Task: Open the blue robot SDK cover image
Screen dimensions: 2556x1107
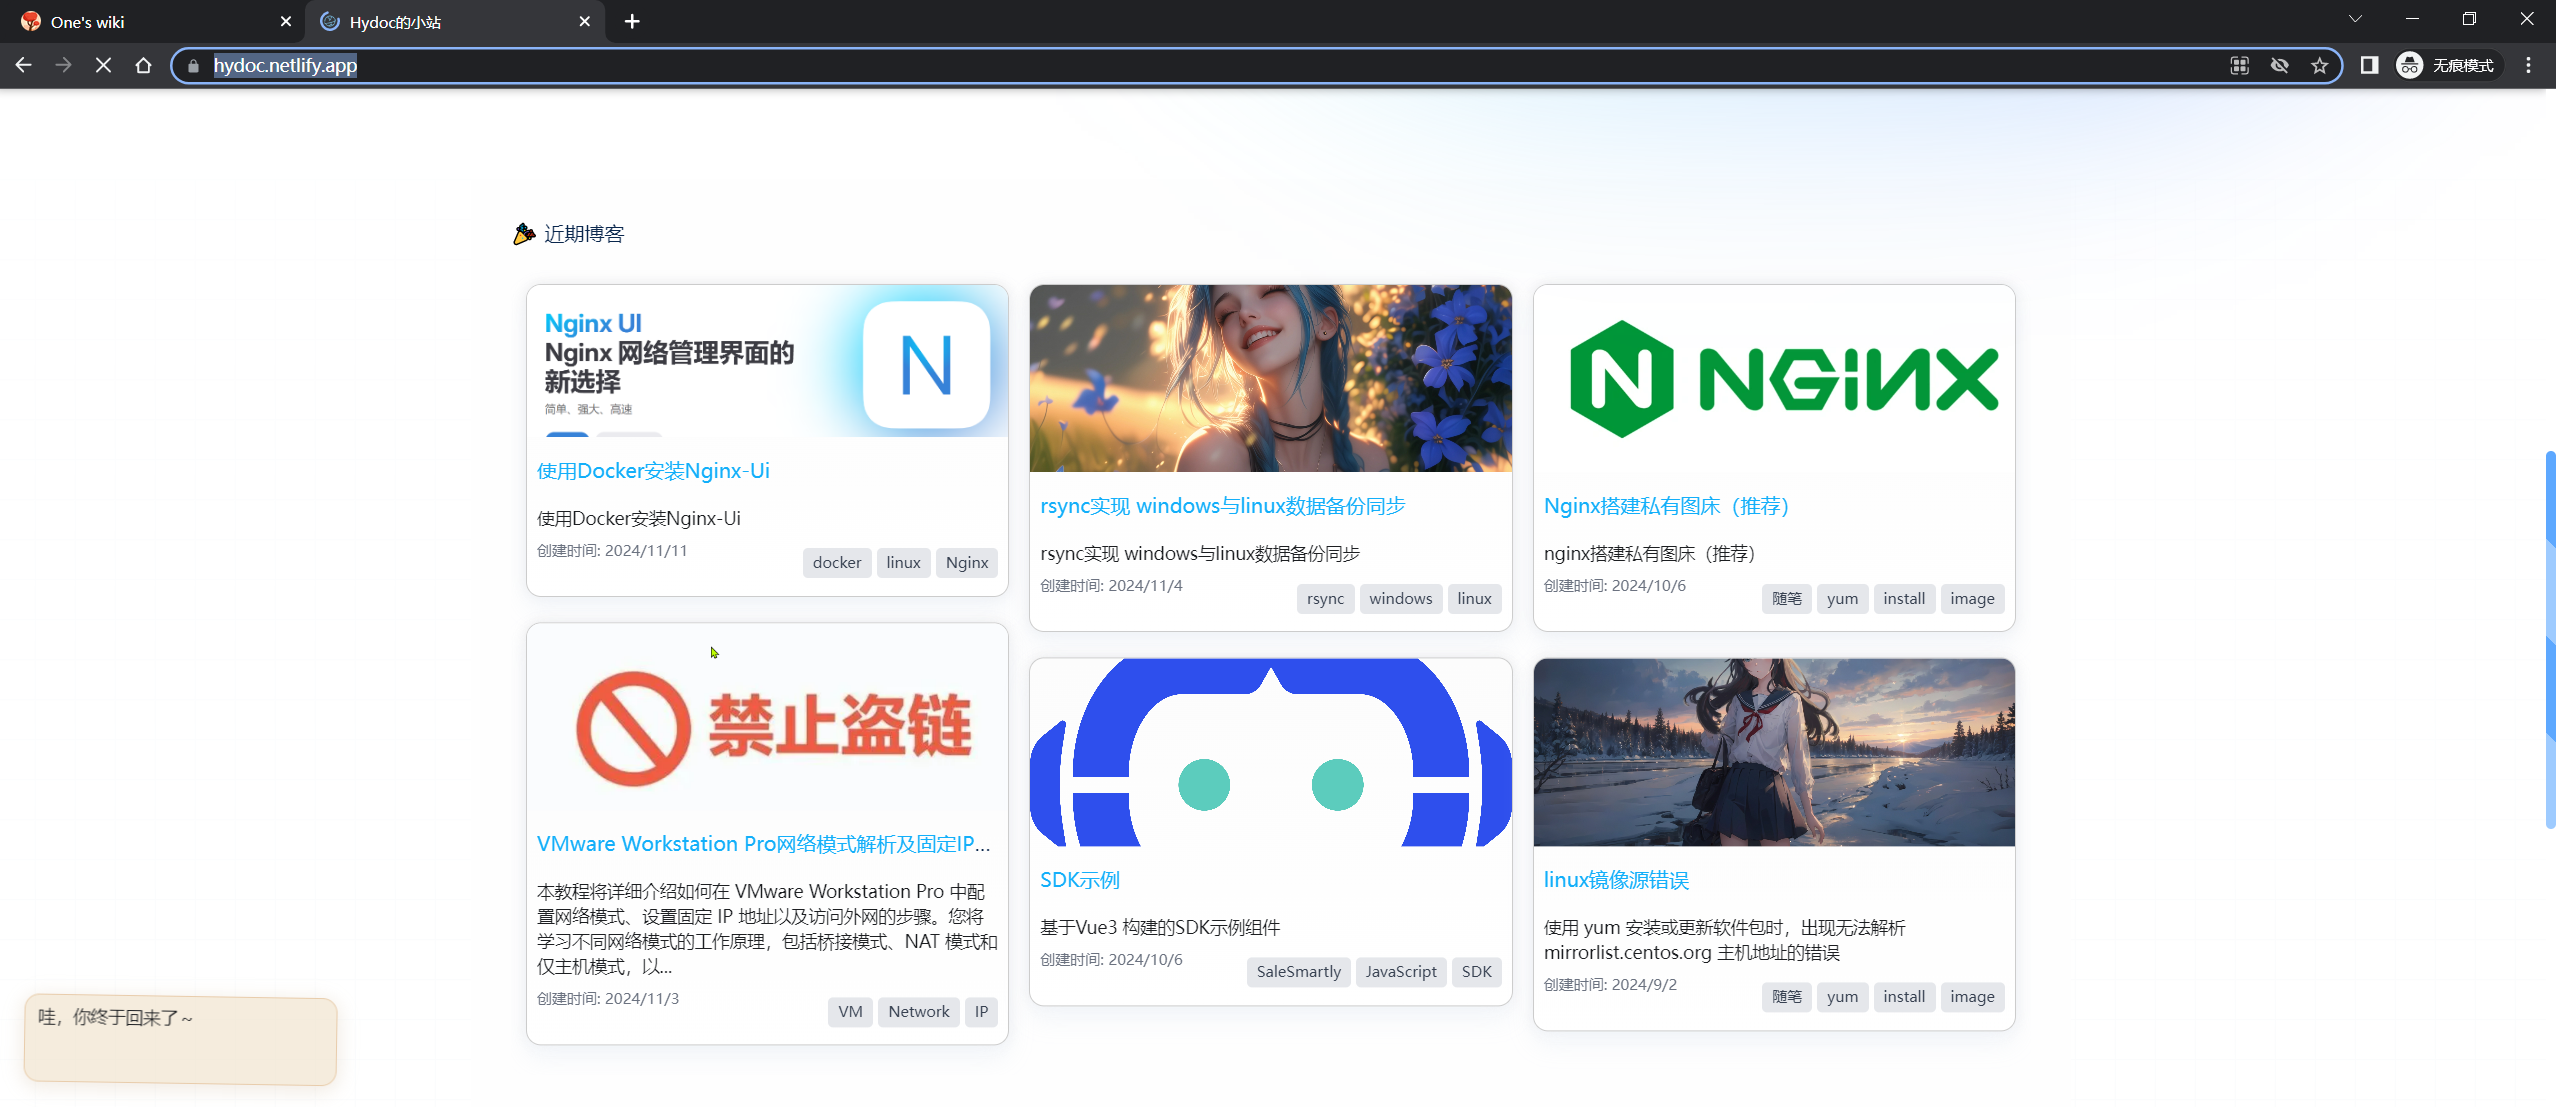Action: [1270, 752]
